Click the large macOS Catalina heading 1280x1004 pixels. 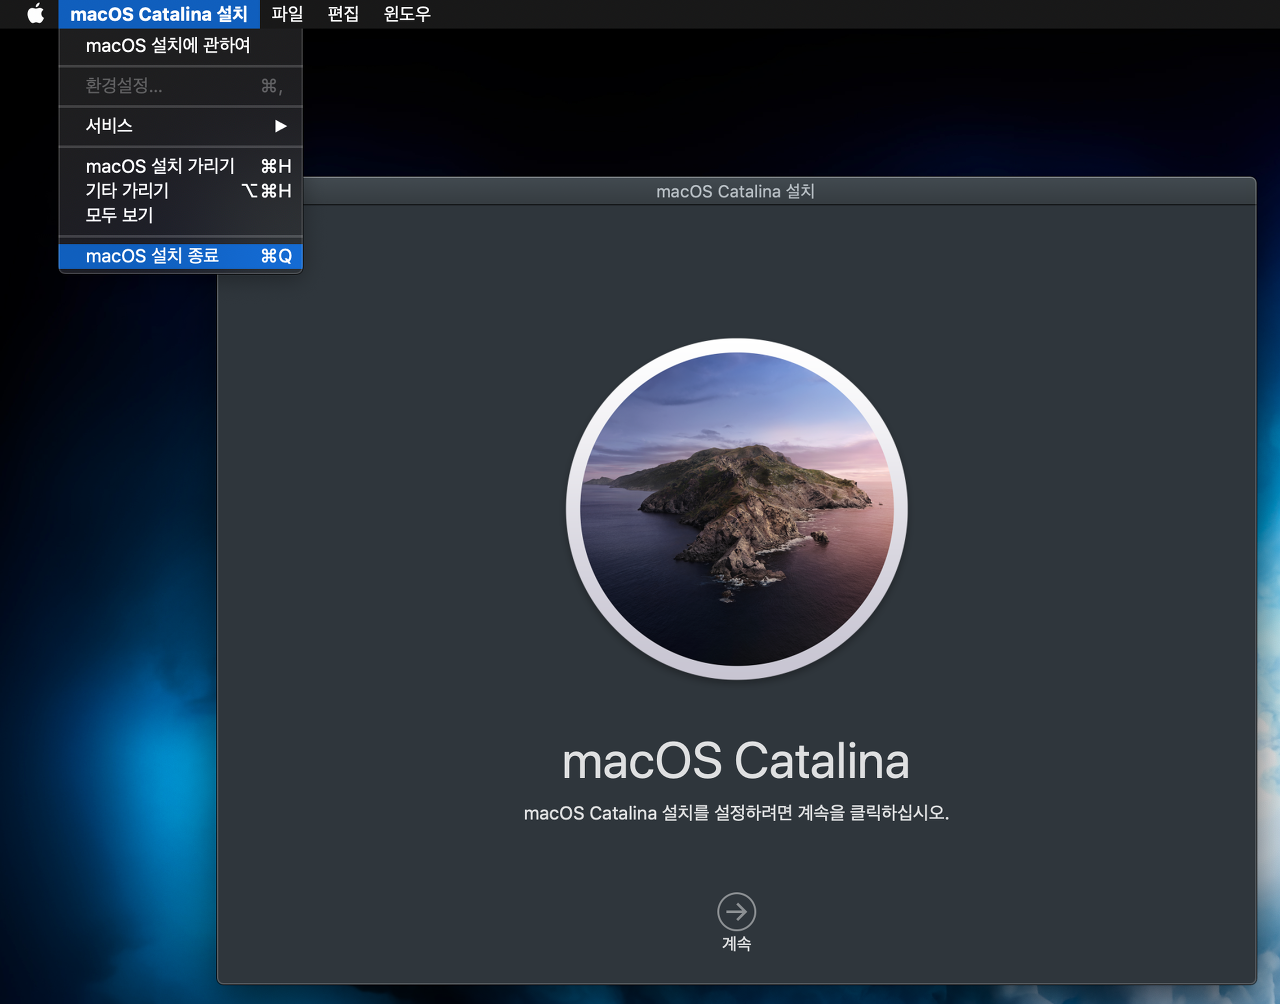[x=736, y=761]
